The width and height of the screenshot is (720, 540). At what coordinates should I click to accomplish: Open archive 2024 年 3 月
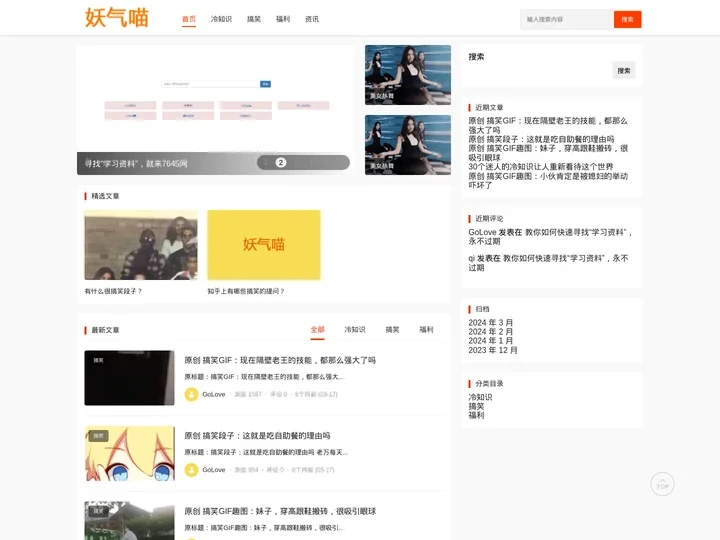(x=490, y=323)
